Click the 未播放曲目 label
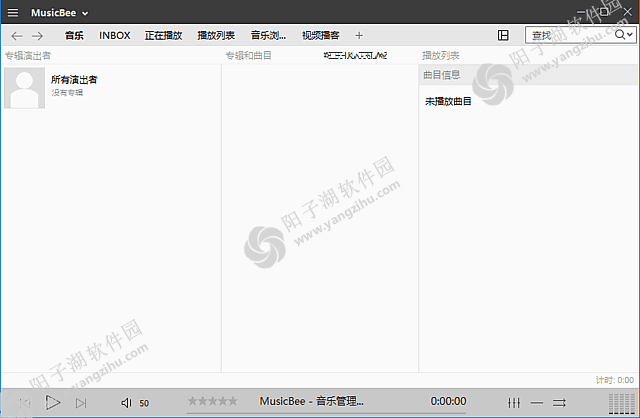Screen dimensions: 640x418 [448, 101]
